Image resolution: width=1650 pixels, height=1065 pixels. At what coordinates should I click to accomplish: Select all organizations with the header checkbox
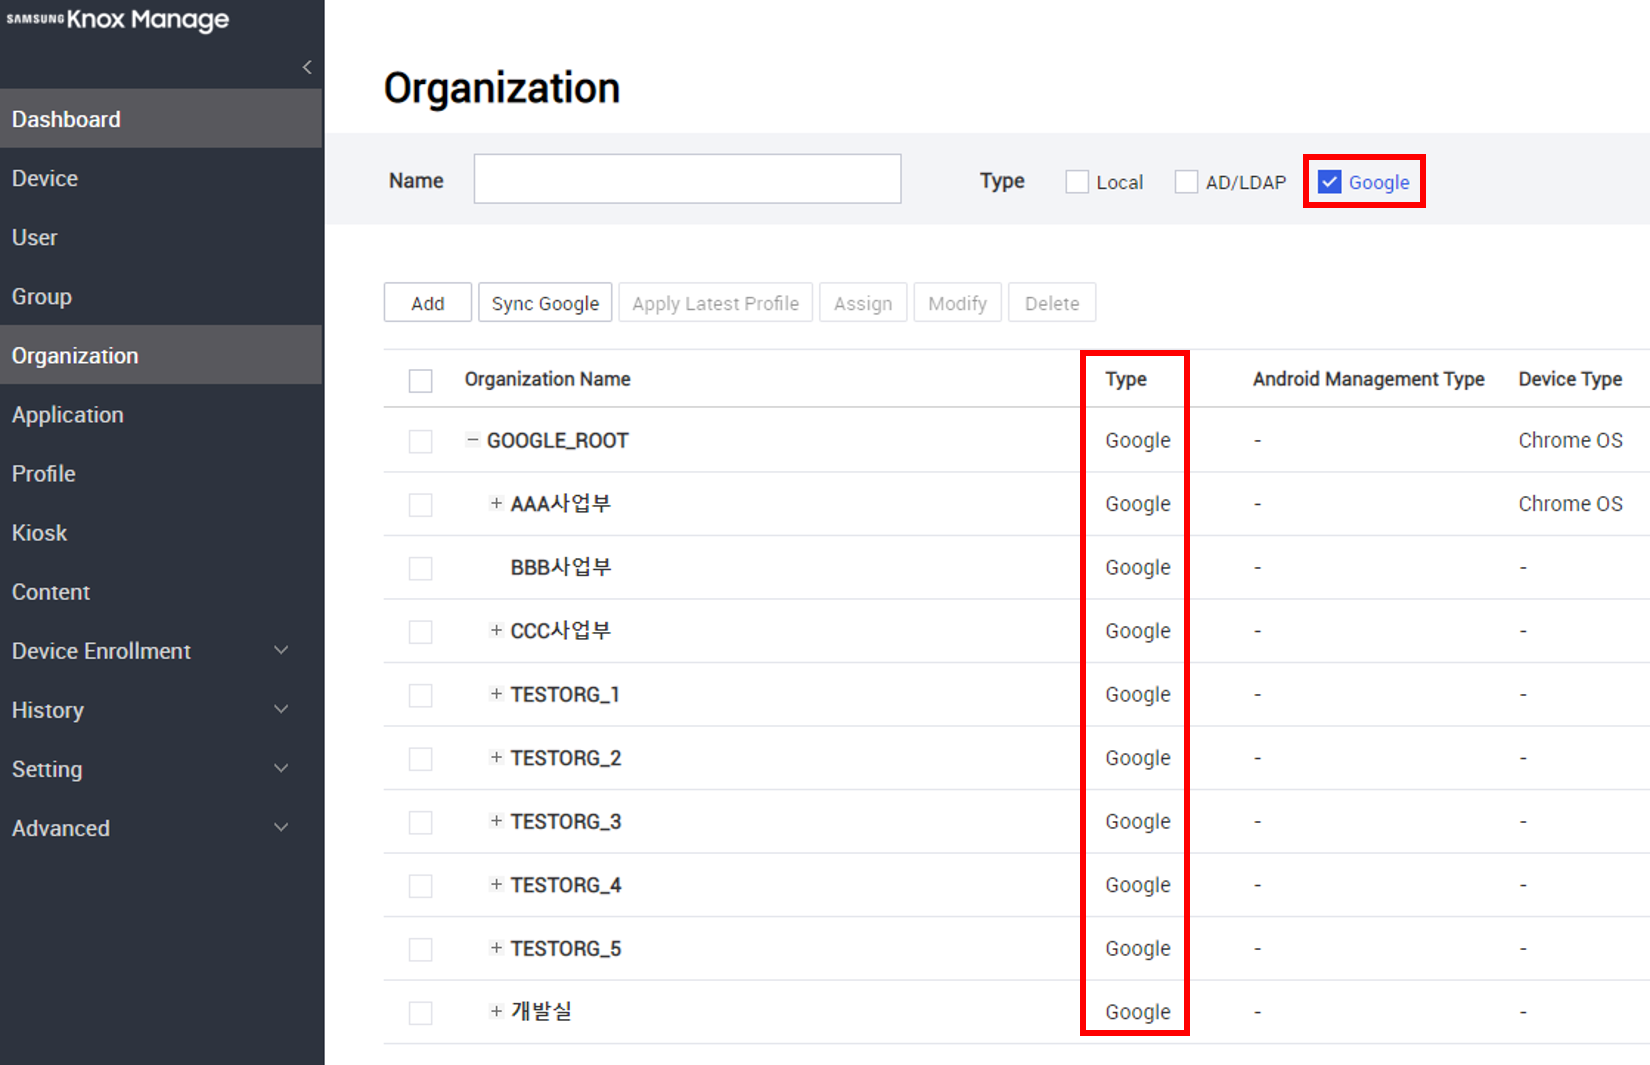pos(420,380)
